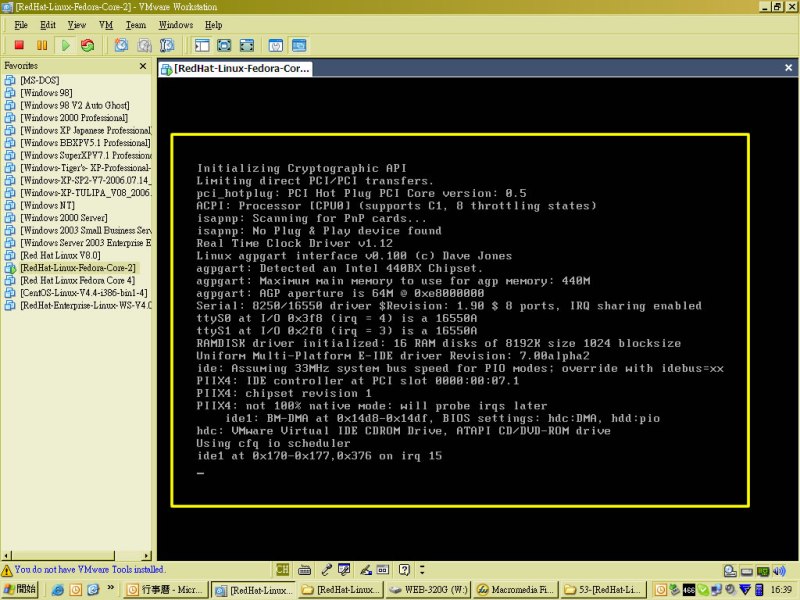The width and height of the screenshot is (800, 600).
Task: Launch Internet Explorer from quick launch
Action: (x=58, y=590)
